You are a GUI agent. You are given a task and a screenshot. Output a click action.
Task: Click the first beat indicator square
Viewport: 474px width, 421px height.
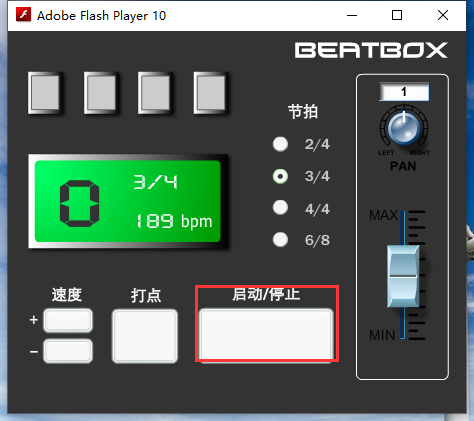[45, 93]
